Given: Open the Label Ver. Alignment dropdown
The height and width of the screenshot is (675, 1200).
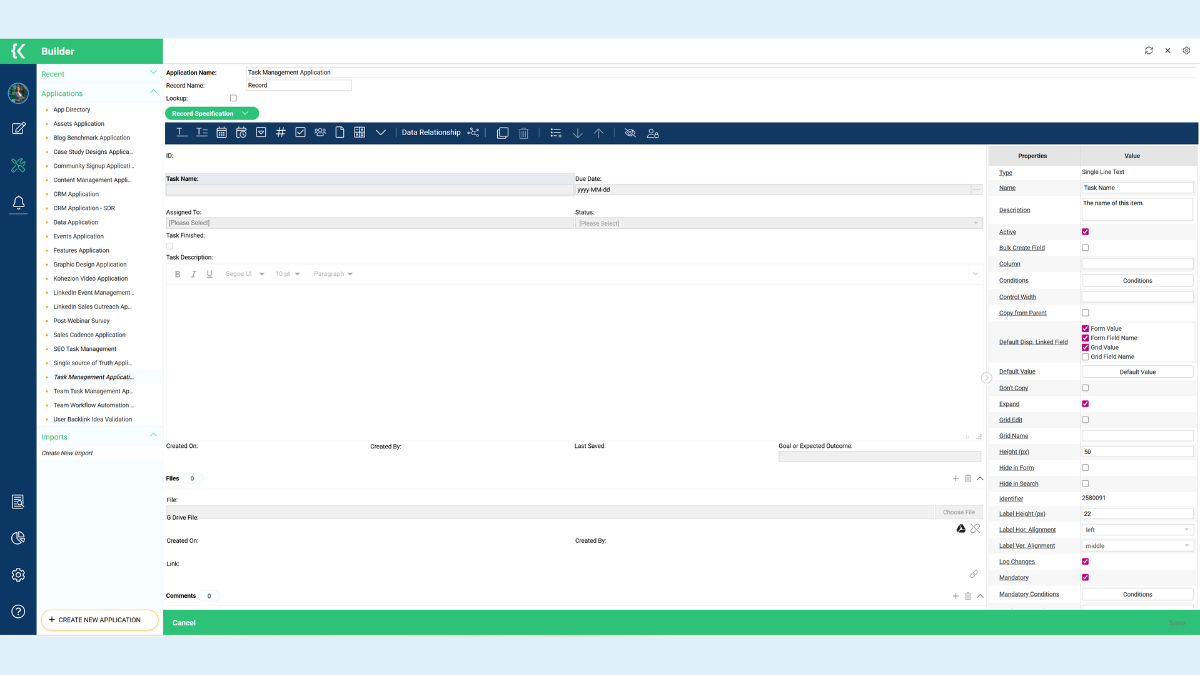Looking at the screenshot, I should pyautogui.click(x=1138, y=546).
